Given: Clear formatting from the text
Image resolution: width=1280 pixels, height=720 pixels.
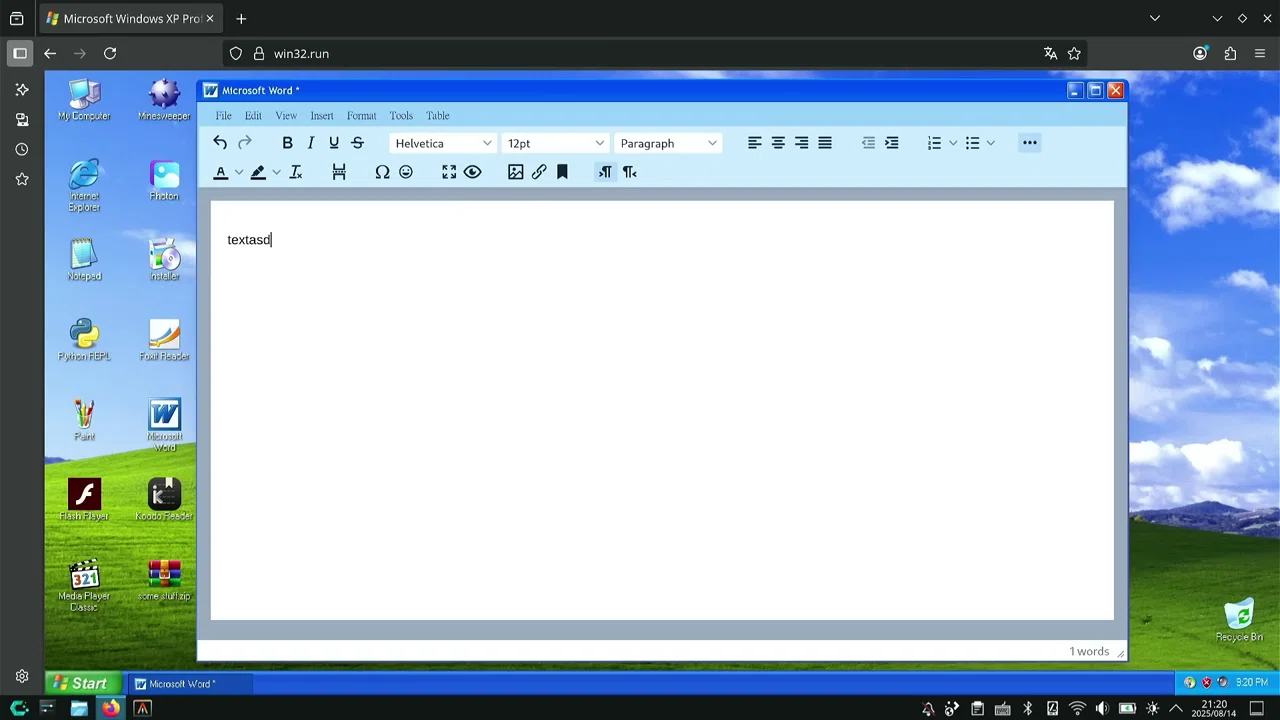Looking at the screenshot, I should (x=296, y=172).
